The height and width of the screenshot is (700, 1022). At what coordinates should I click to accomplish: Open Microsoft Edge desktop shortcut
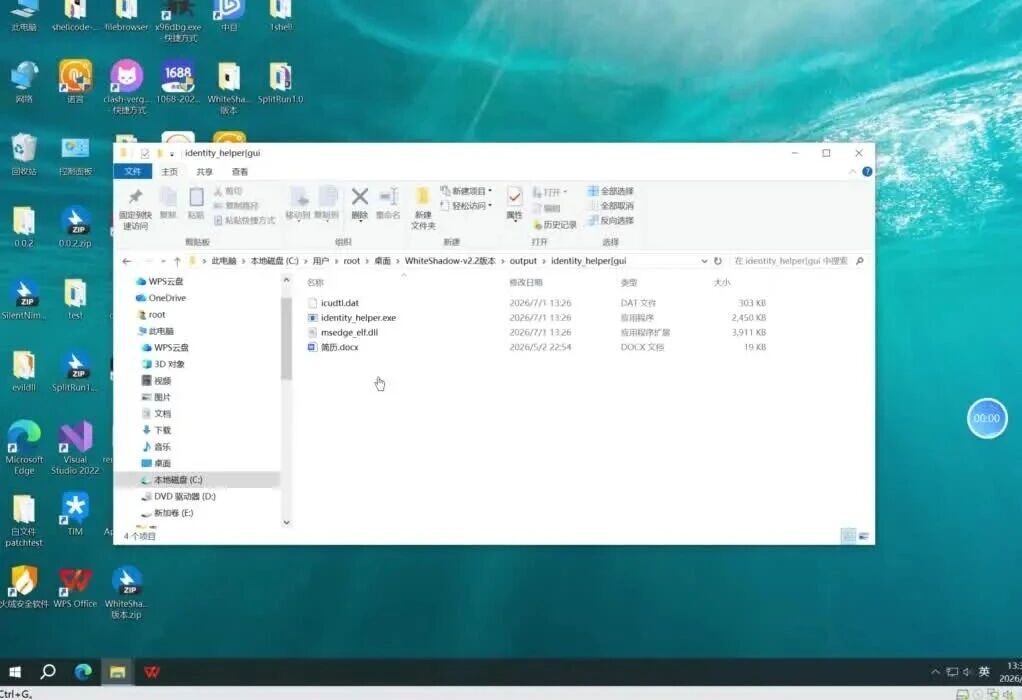coord(24,447)
